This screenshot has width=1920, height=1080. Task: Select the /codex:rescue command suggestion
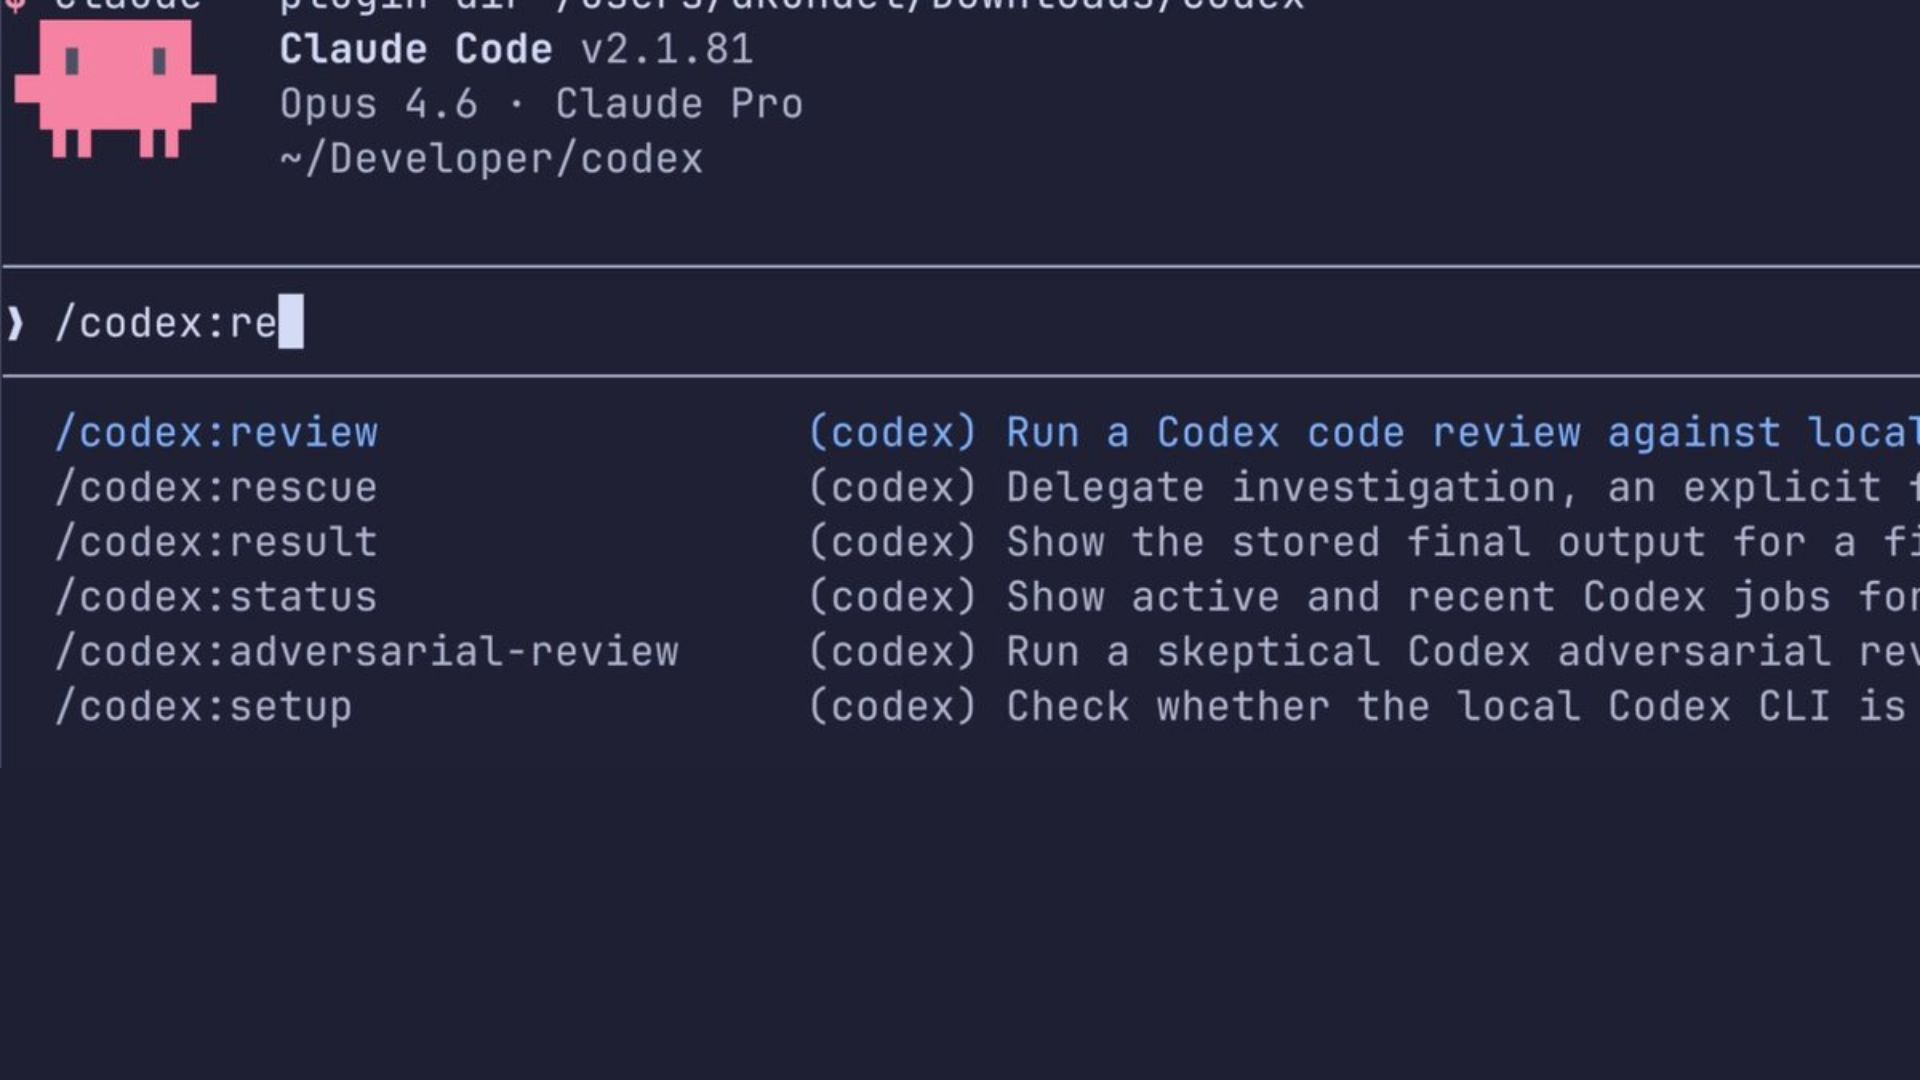tap(217, 488)
